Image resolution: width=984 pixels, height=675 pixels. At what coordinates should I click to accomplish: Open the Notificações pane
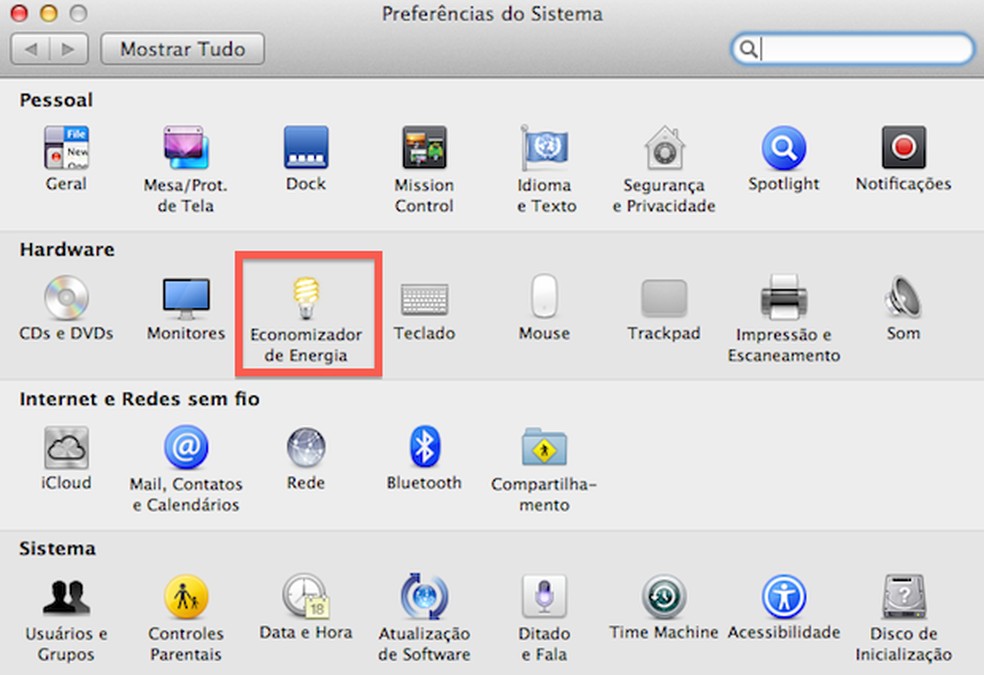(902, 150)
